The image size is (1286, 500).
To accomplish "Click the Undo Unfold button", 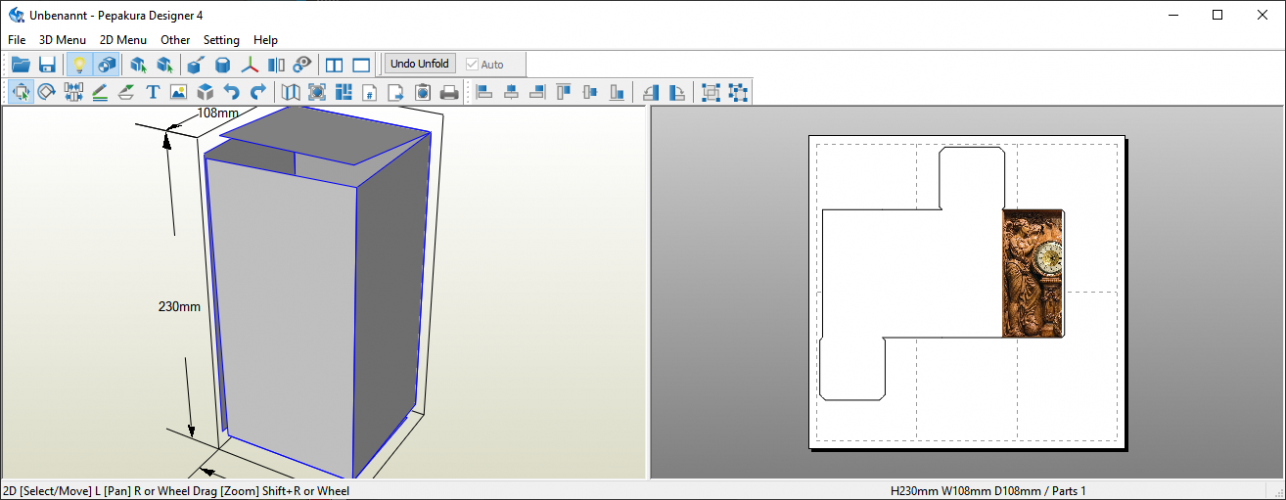I will click(x=421, y=64).
